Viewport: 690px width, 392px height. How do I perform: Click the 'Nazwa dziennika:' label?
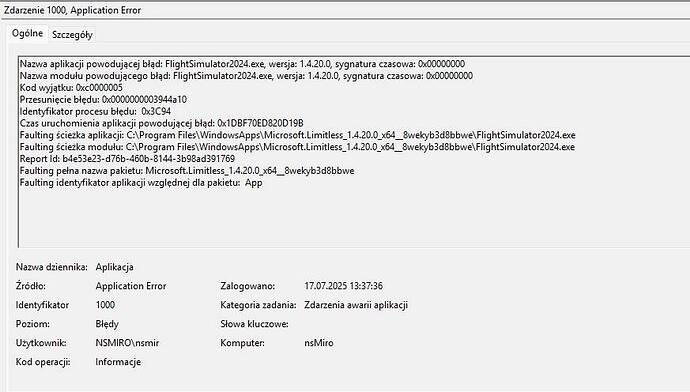coord(52,267)
